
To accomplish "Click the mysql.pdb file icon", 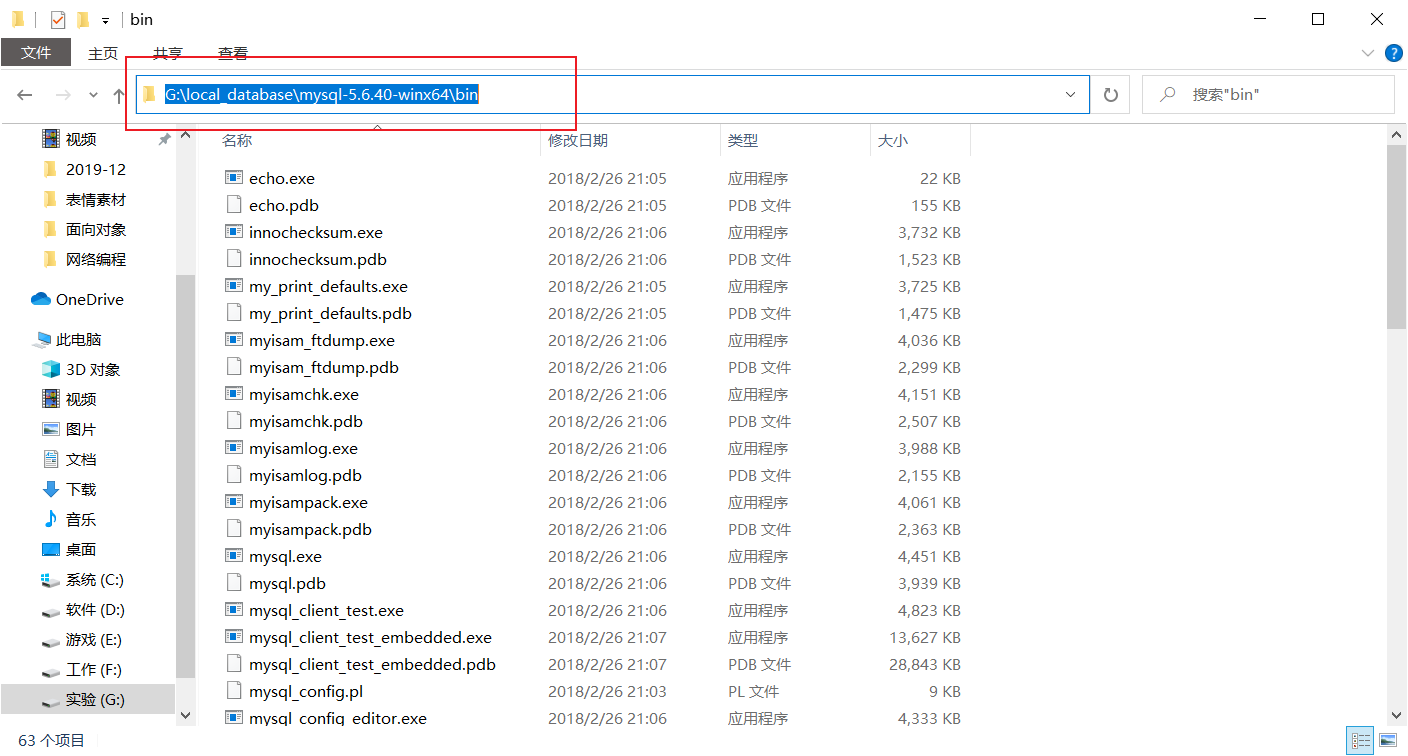I will pyautogui.click(x=234, y=583).
